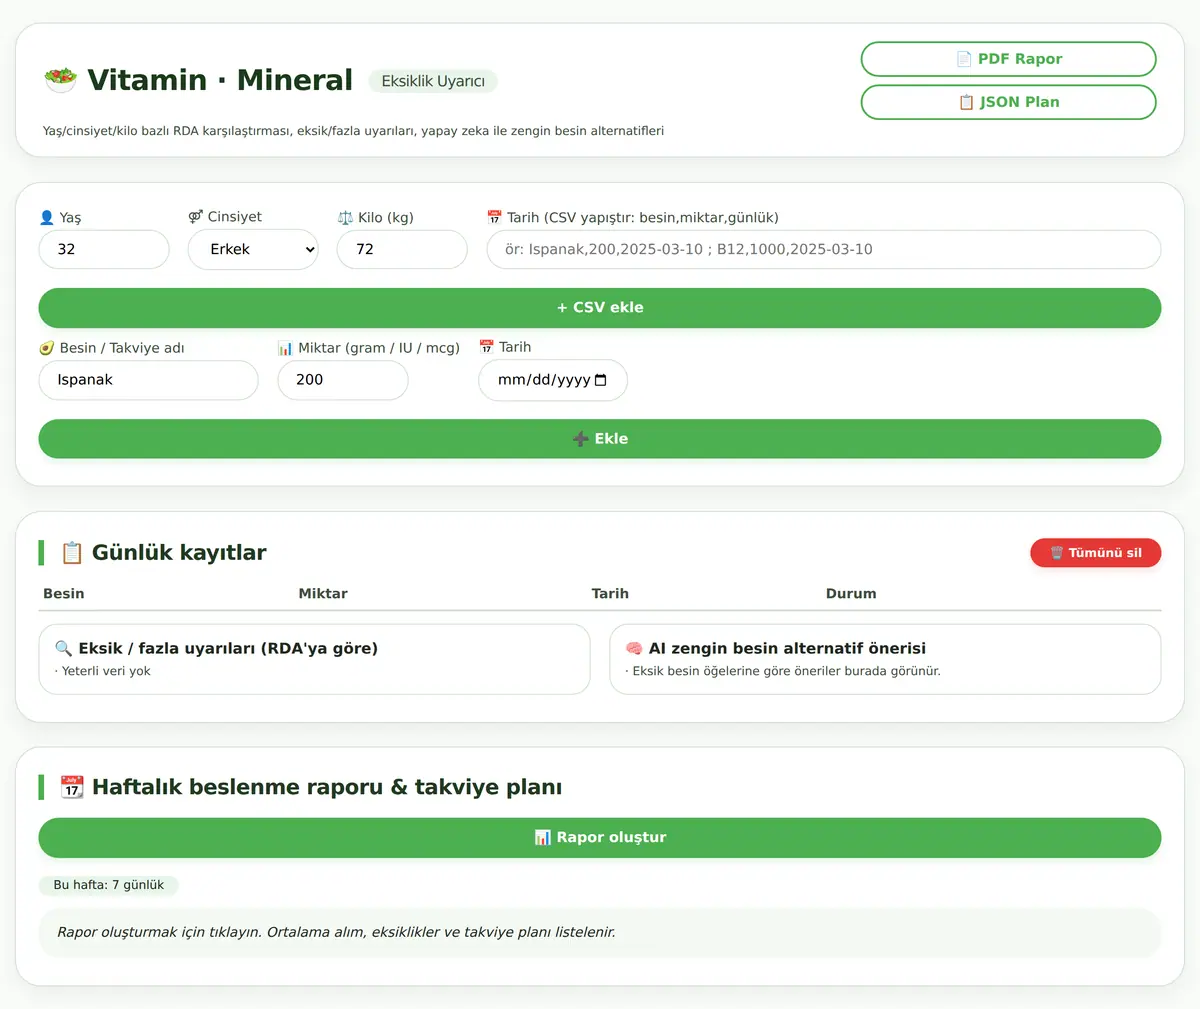Click the Durum column header
The width and height of the screenshot is (1200, 1009).
[x=851, y=593]
